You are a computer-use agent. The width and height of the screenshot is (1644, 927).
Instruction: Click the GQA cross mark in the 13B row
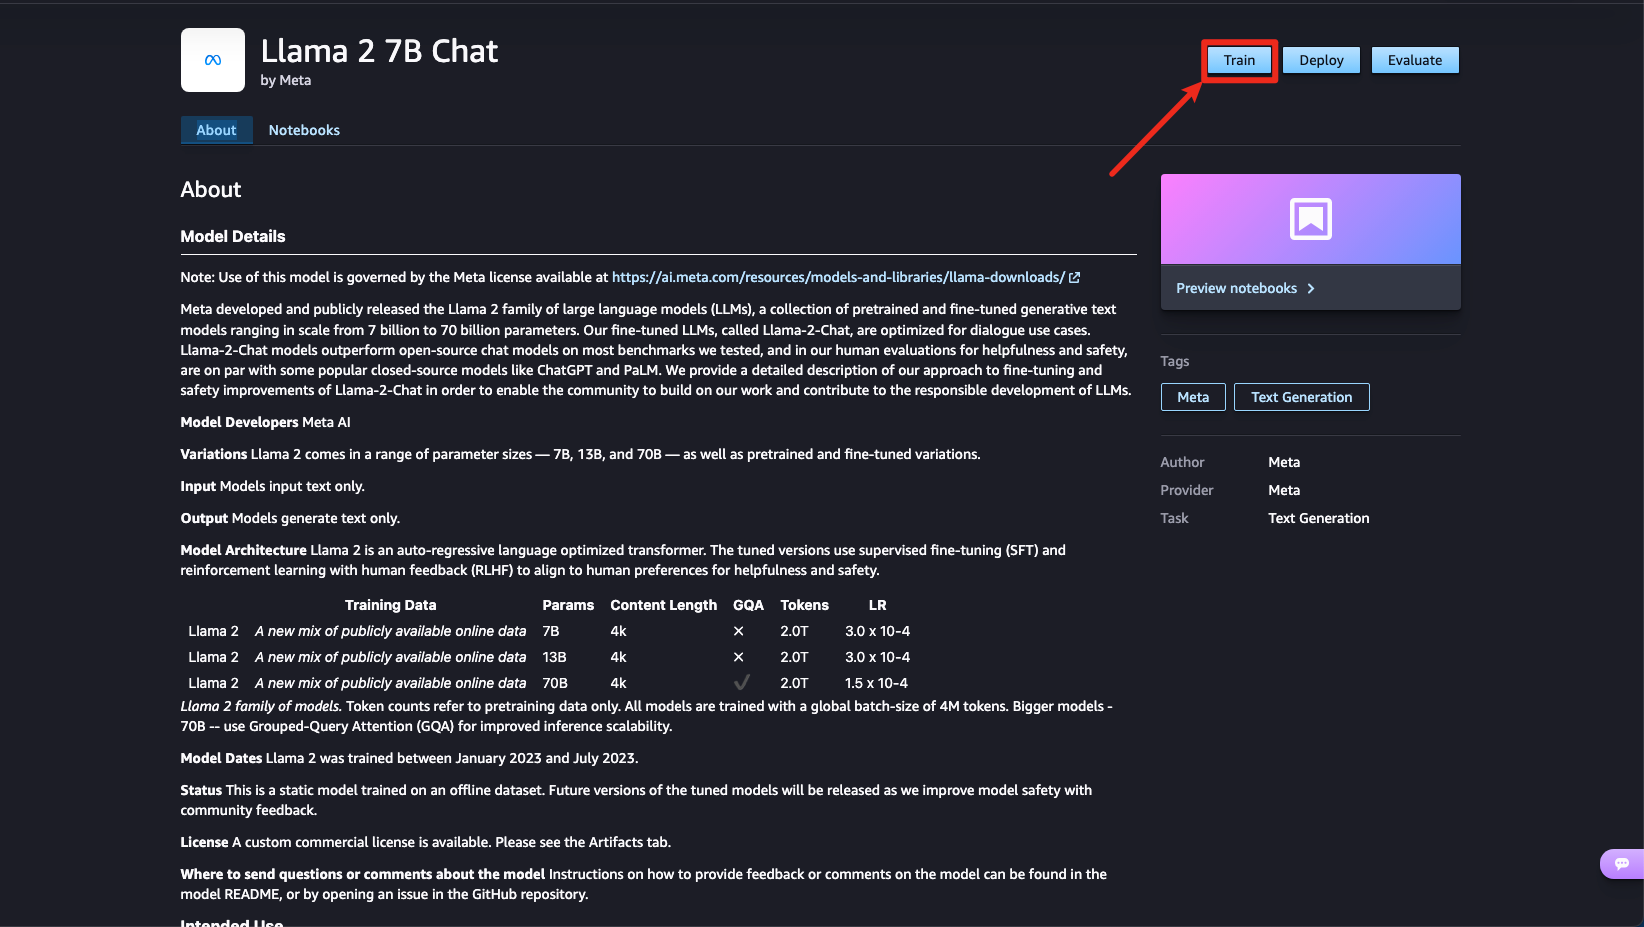739,657
